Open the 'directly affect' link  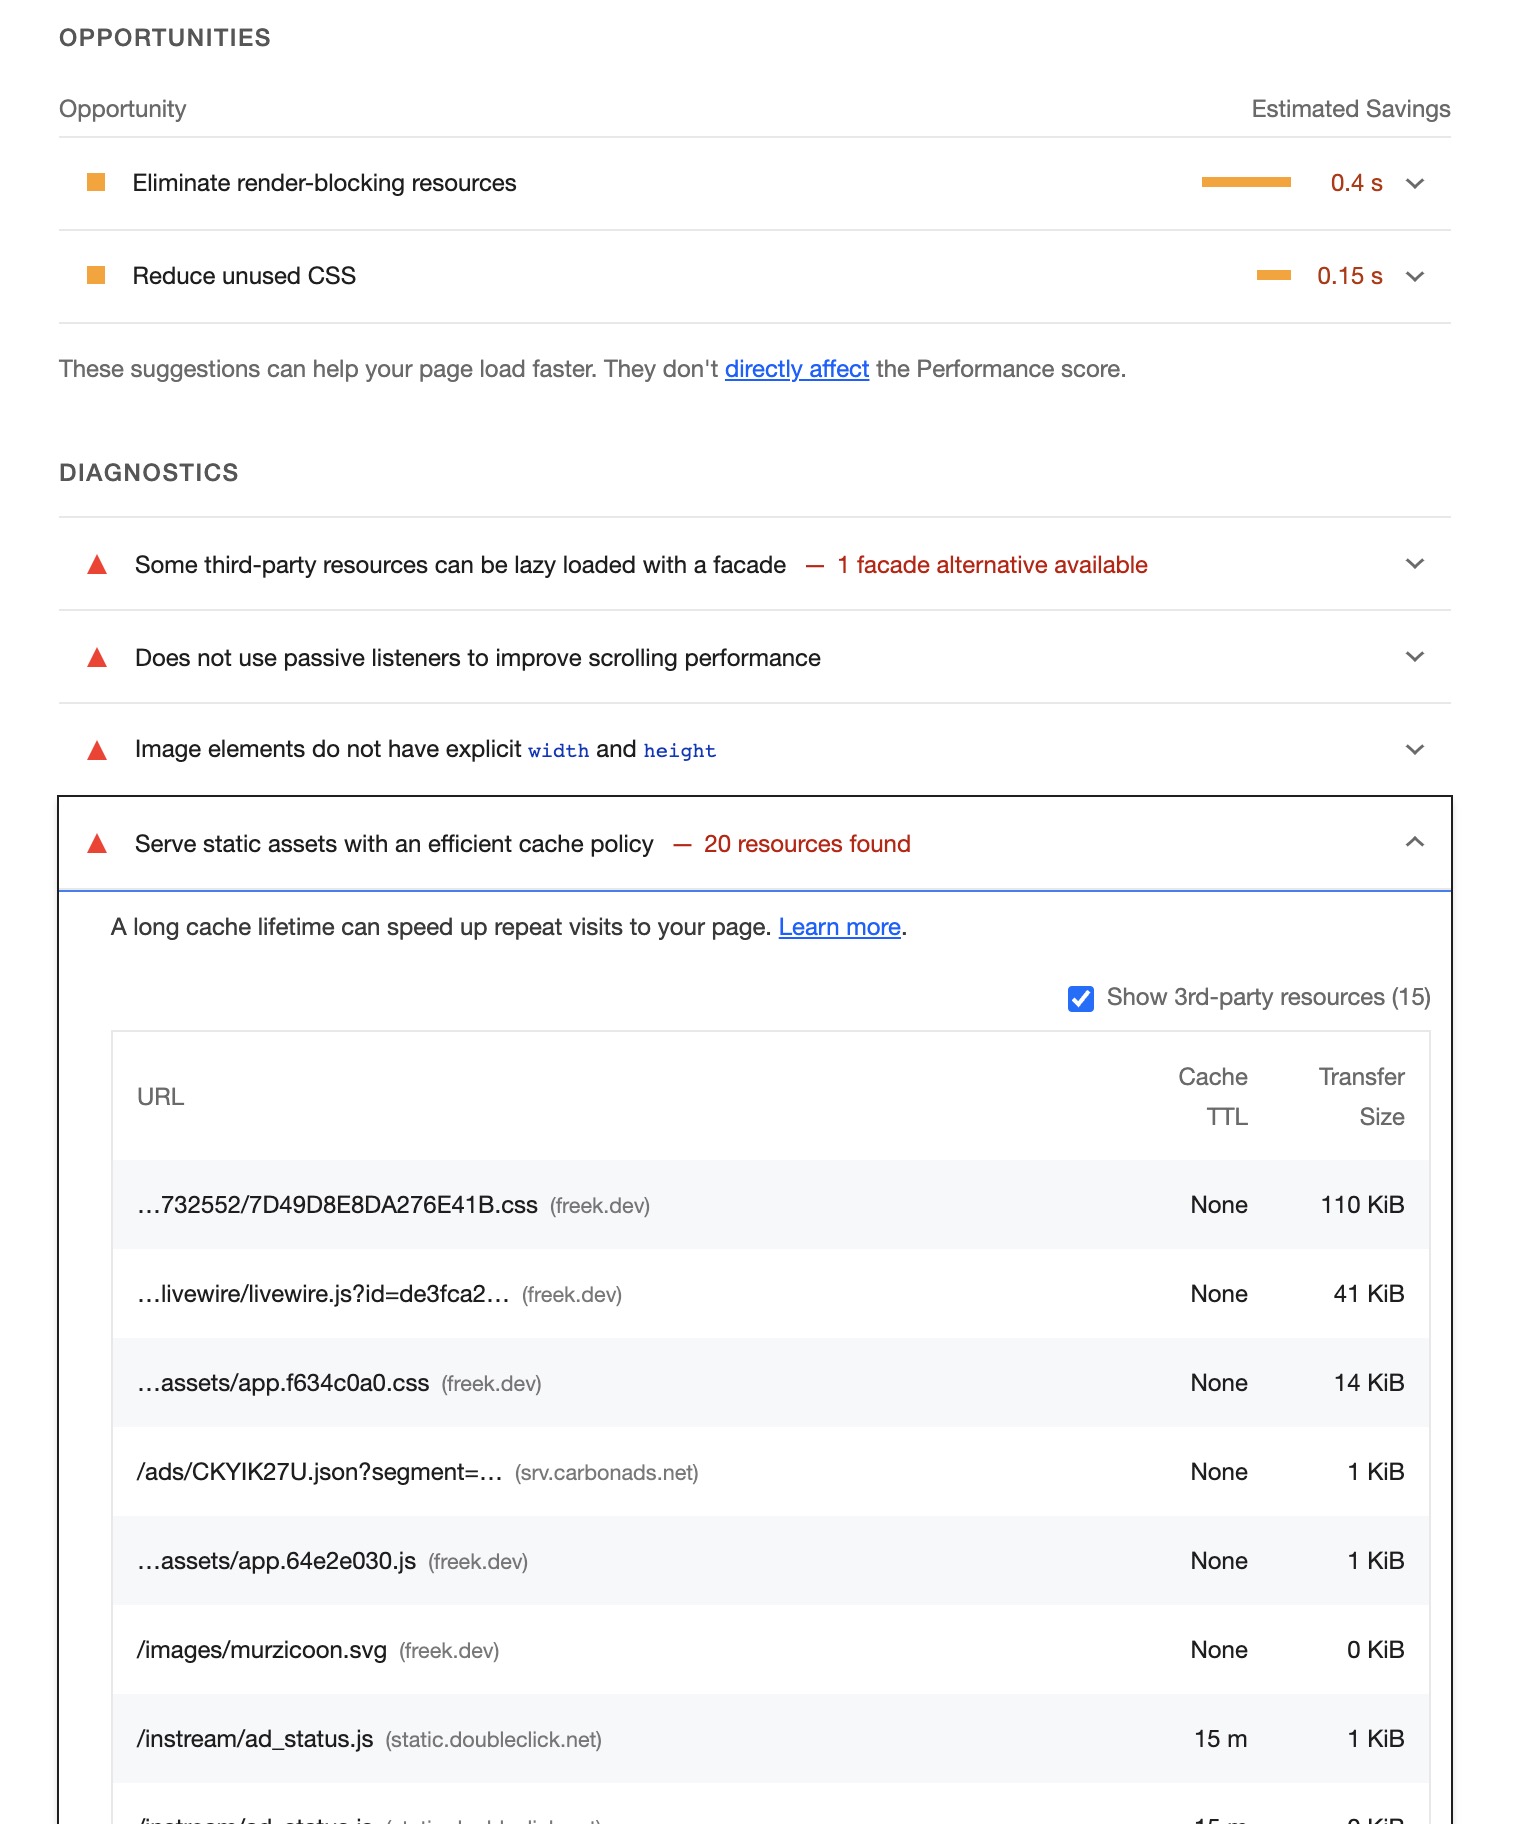tap(796, 369)
